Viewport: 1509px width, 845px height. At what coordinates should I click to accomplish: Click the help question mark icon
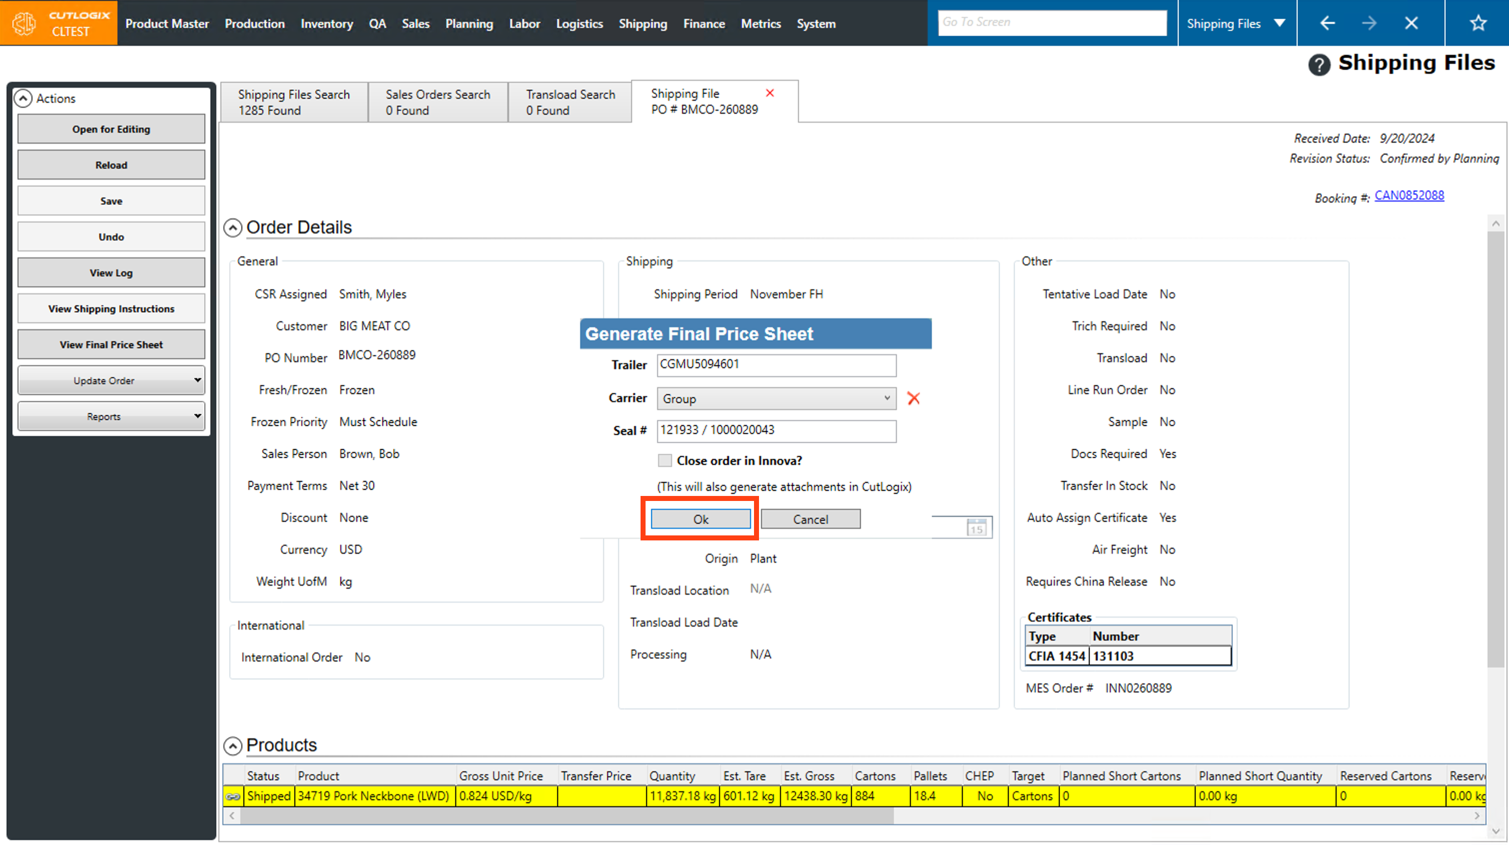(x=1319, y=65)
